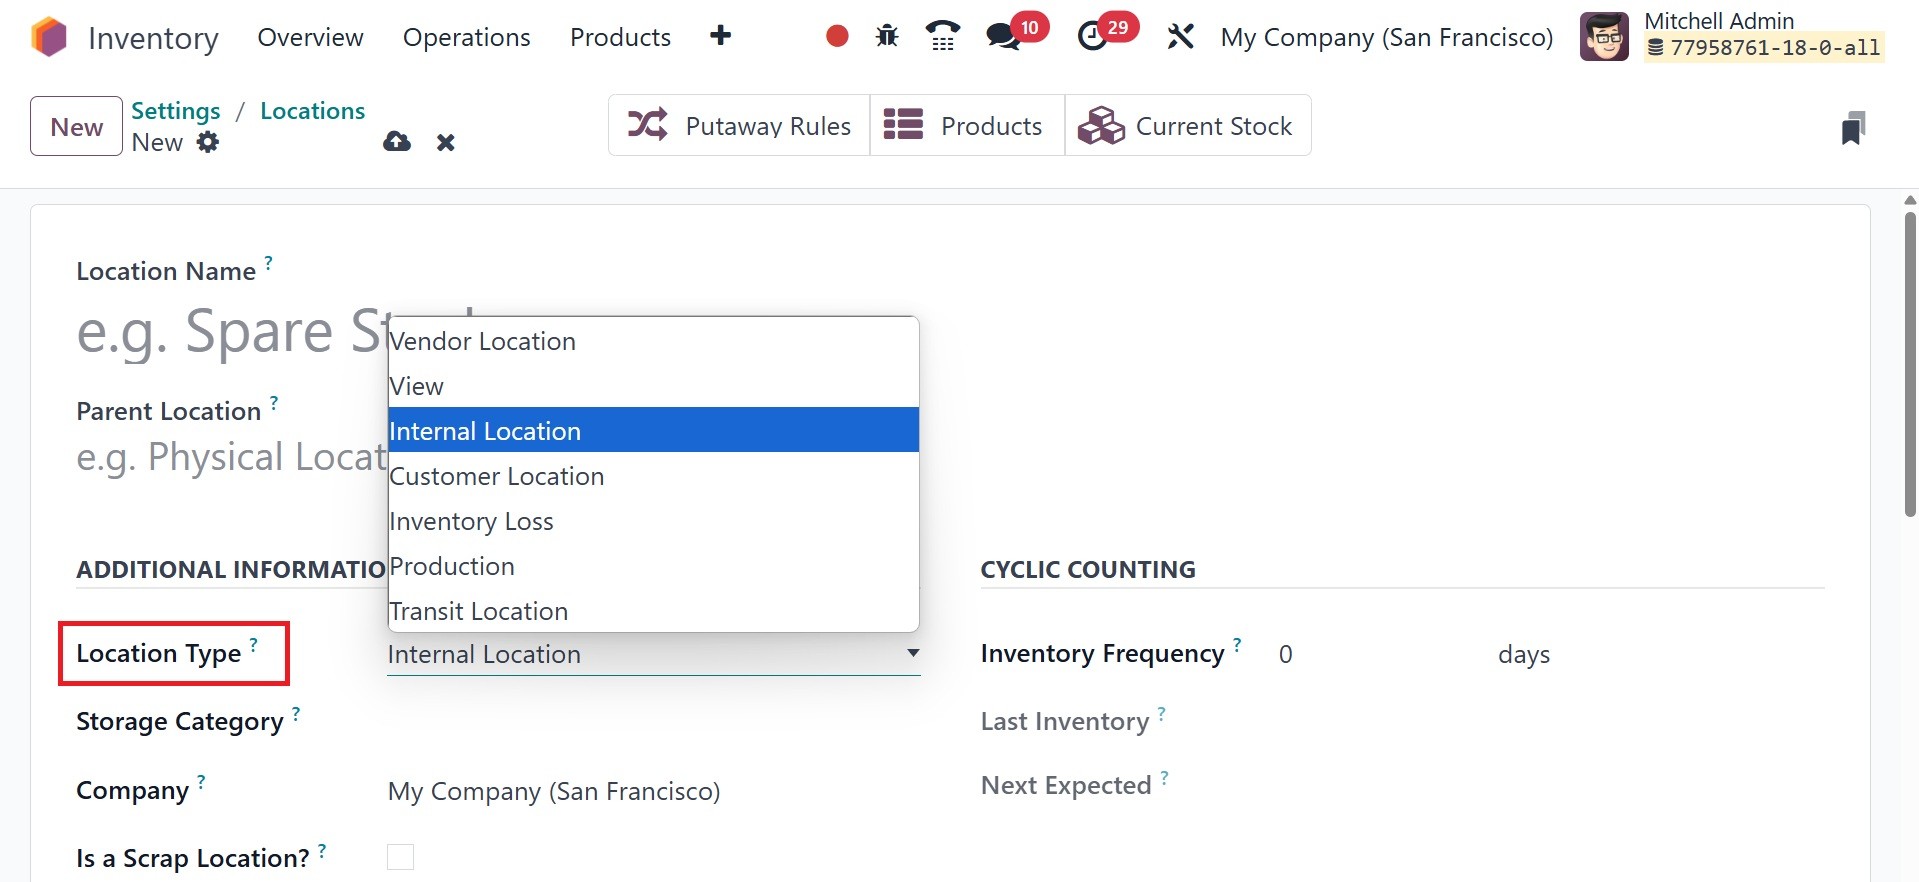Viewport: 1919px width, 882px height.
Task: Click the Location Type dropdown arrow
Action: click(x=912, y=653)
